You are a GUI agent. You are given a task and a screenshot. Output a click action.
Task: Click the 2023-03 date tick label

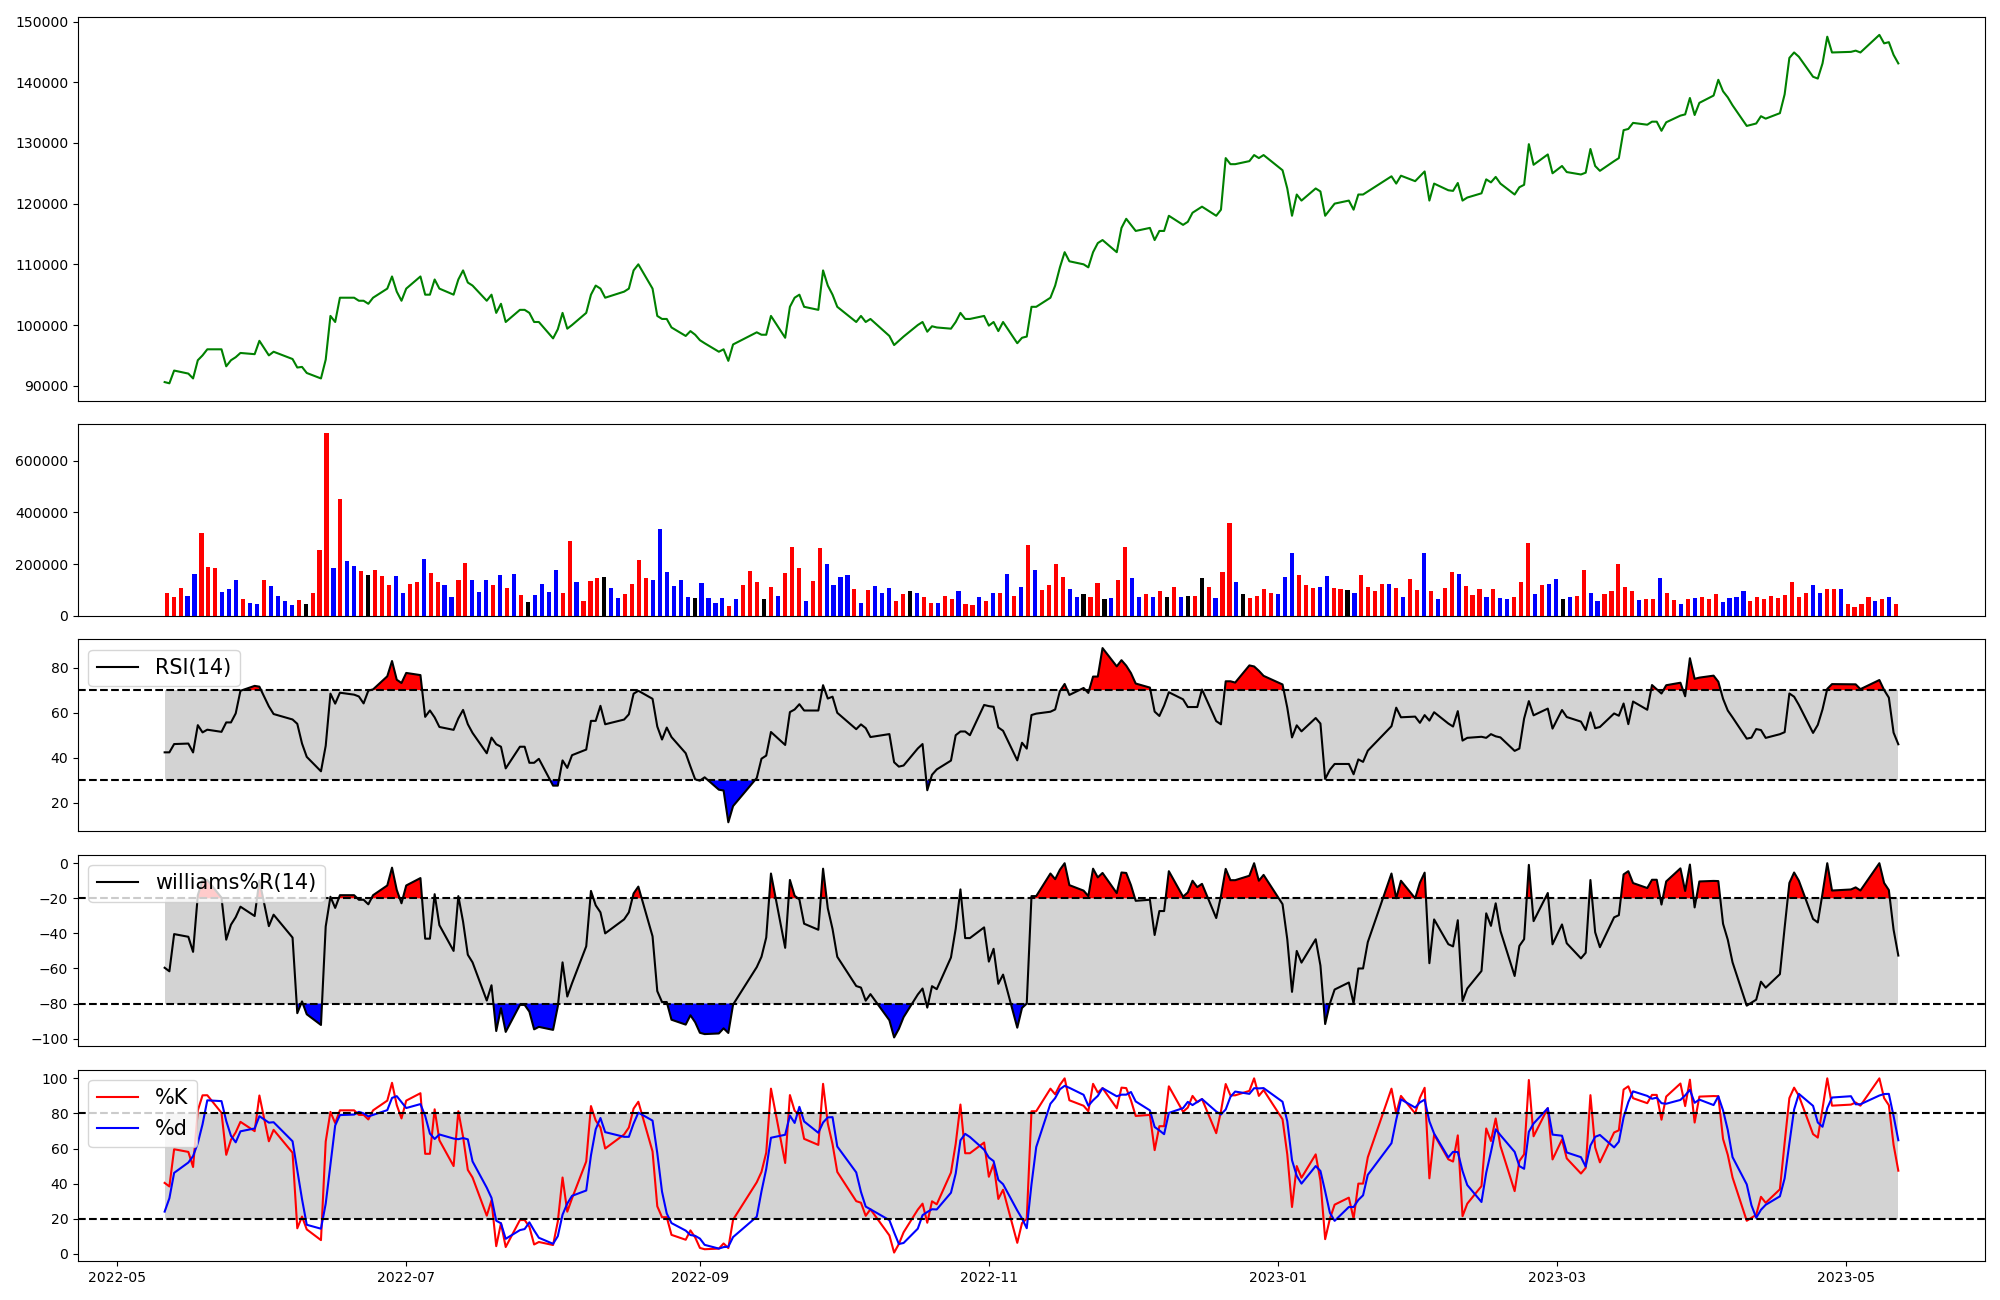1557,1277
